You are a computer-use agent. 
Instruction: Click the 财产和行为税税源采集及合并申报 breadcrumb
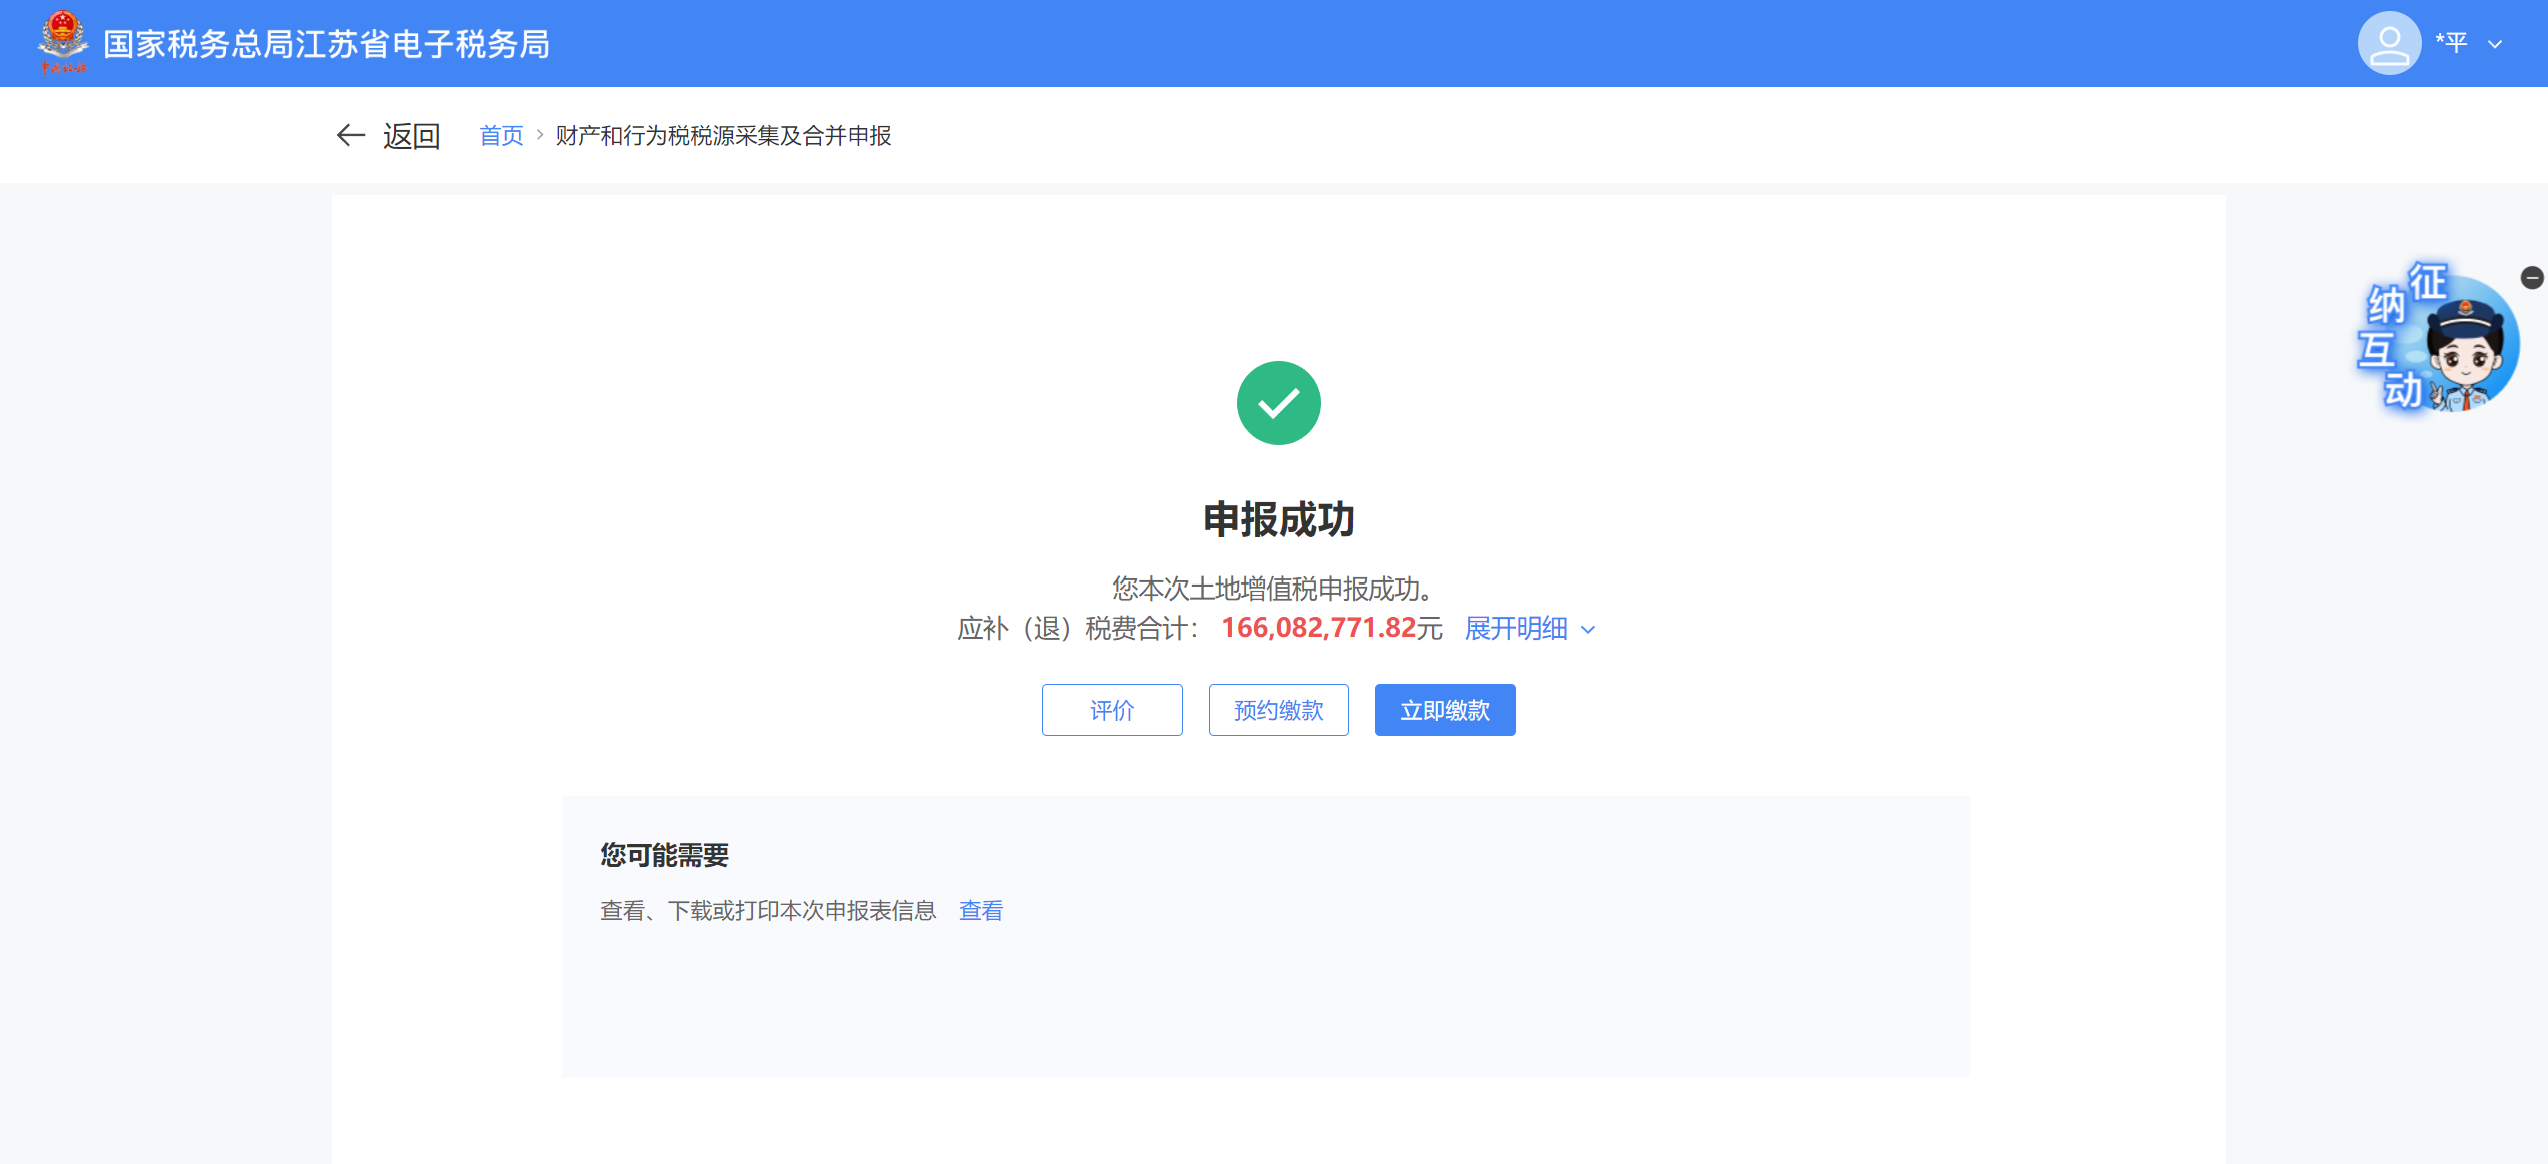(x=723, y=135)
